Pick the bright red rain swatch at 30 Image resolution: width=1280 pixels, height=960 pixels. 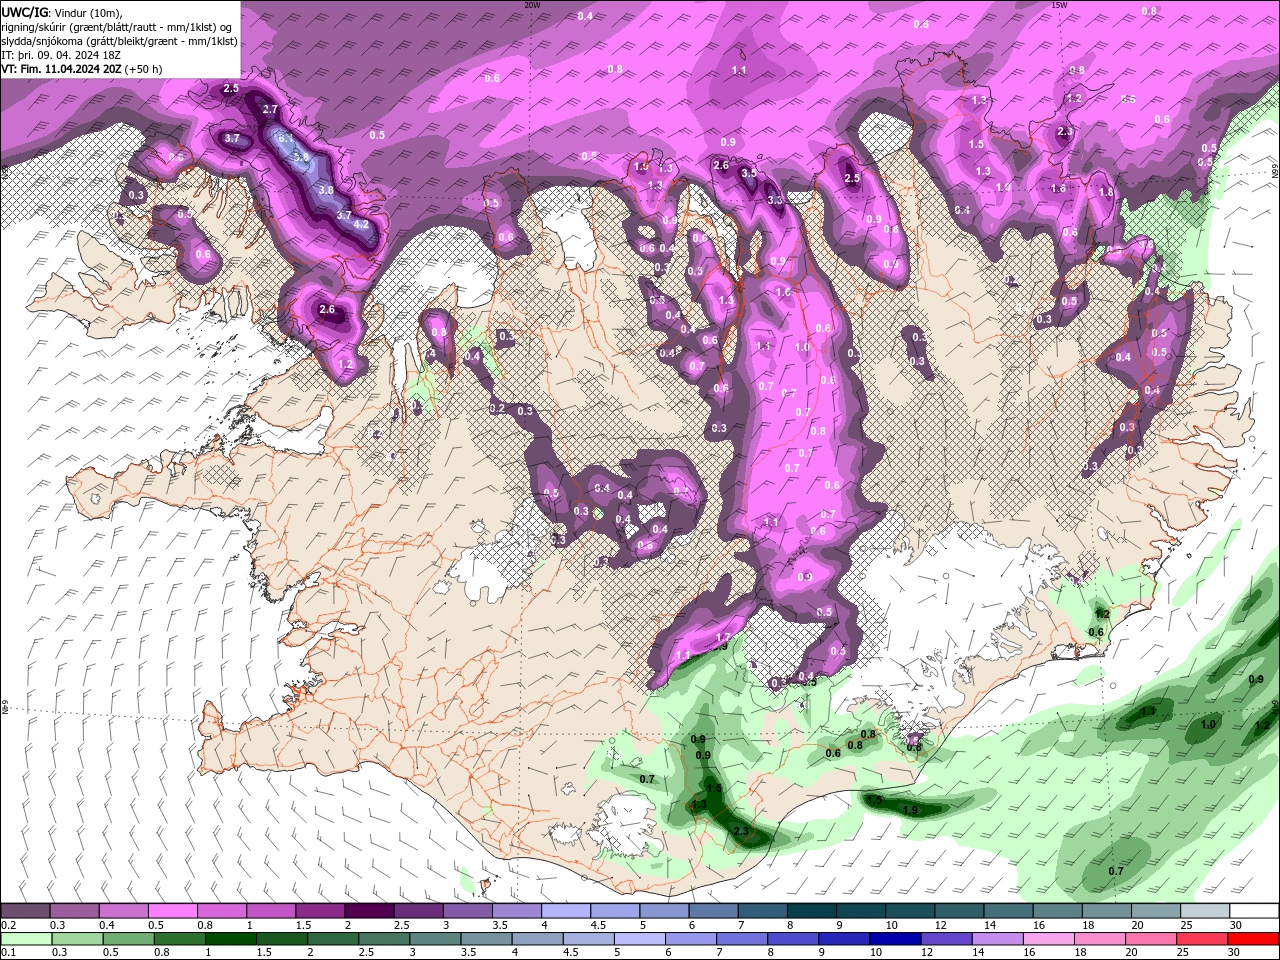(x=1253, y=938)
